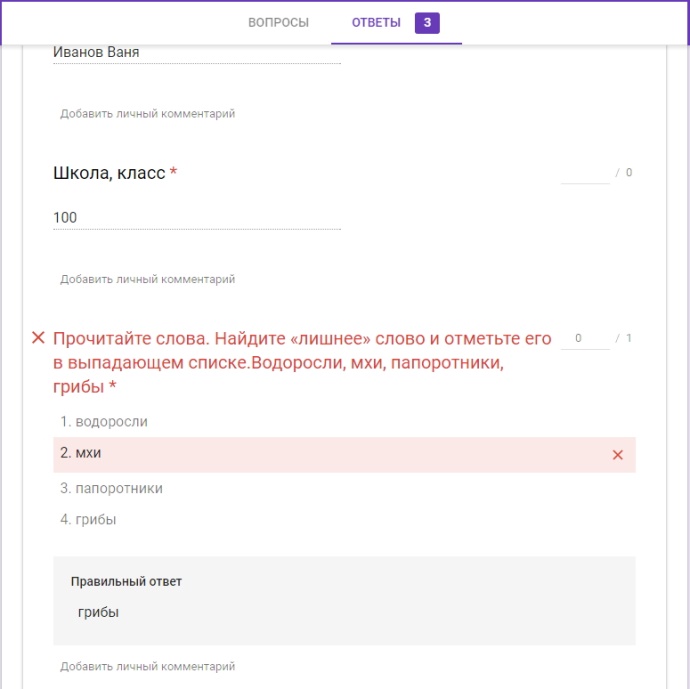Screen dimensions: 690x689
Task: Choose option 3. папоротники
Action: 111,488
